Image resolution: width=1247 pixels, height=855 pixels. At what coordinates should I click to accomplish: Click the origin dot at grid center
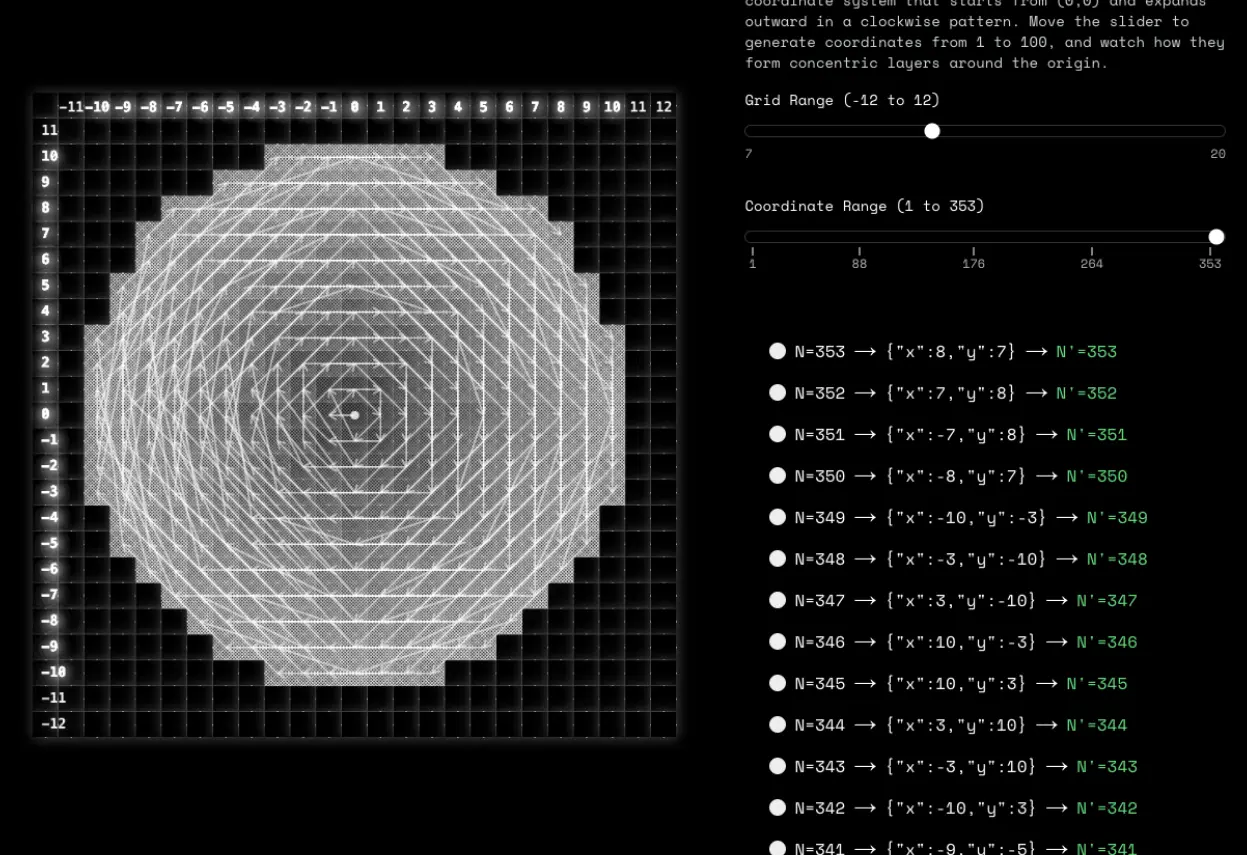tap(354, 415)
